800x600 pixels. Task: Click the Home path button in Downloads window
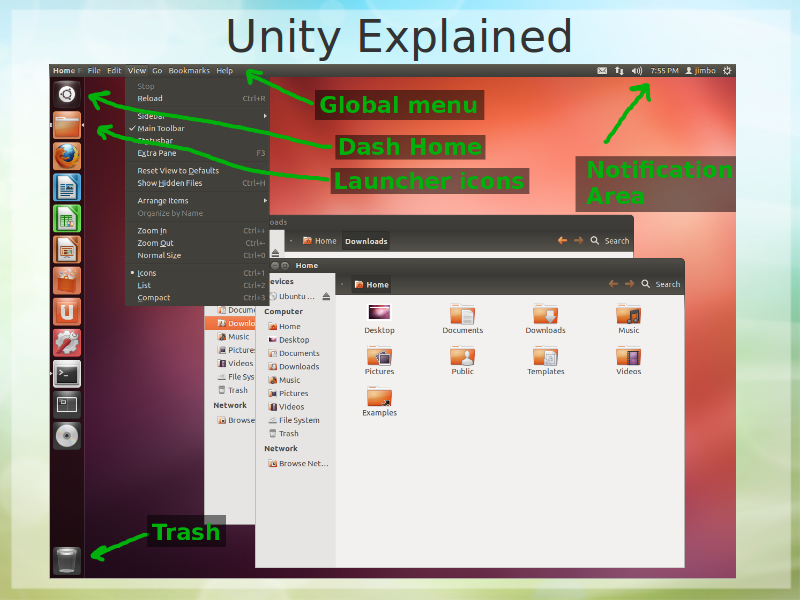click(x=319, y=241)
